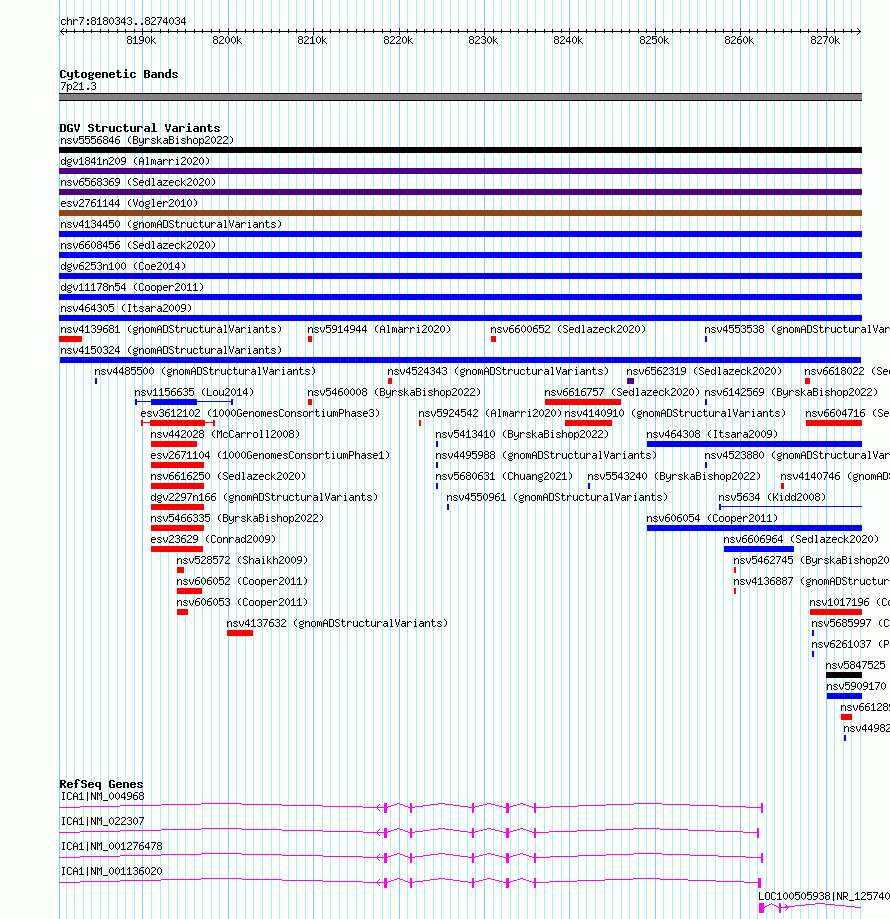
Task: Click dgv11178n54 (Cooper2011) label
Action: [132, 288]
